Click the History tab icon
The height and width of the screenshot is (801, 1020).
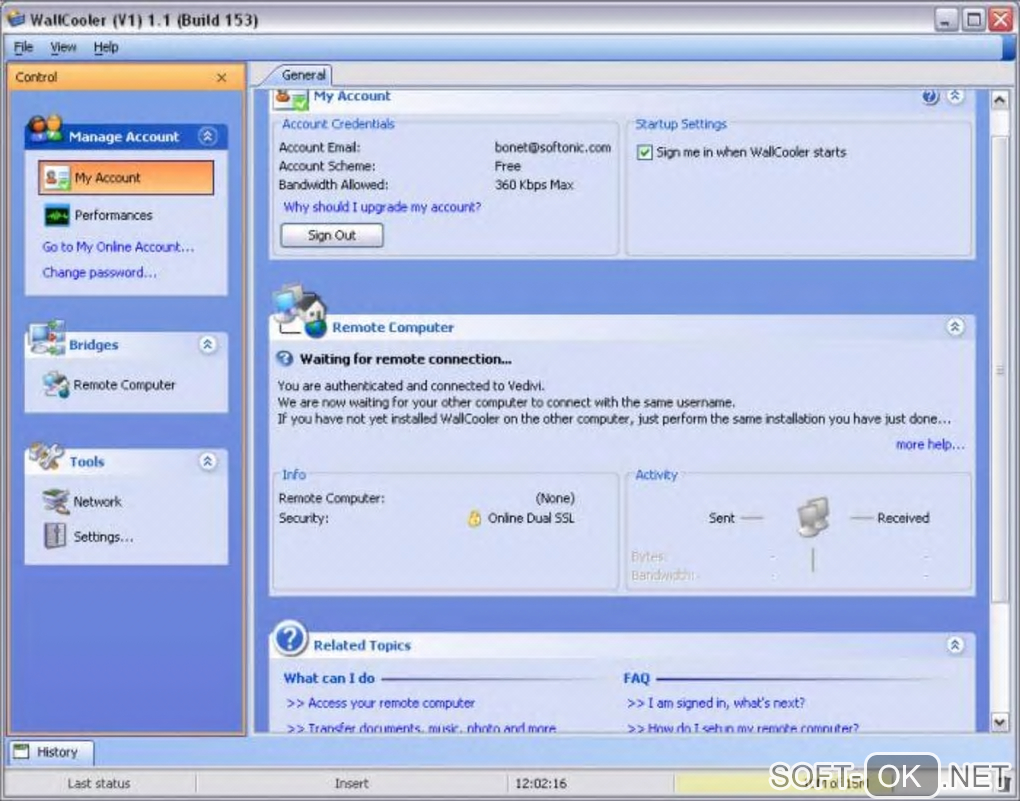click(x=21, y=752)
